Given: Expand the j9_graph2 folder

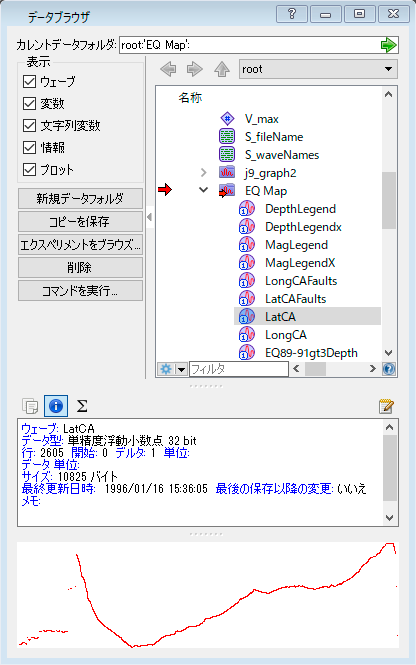Looking at the screenshot, I should 204,173.
